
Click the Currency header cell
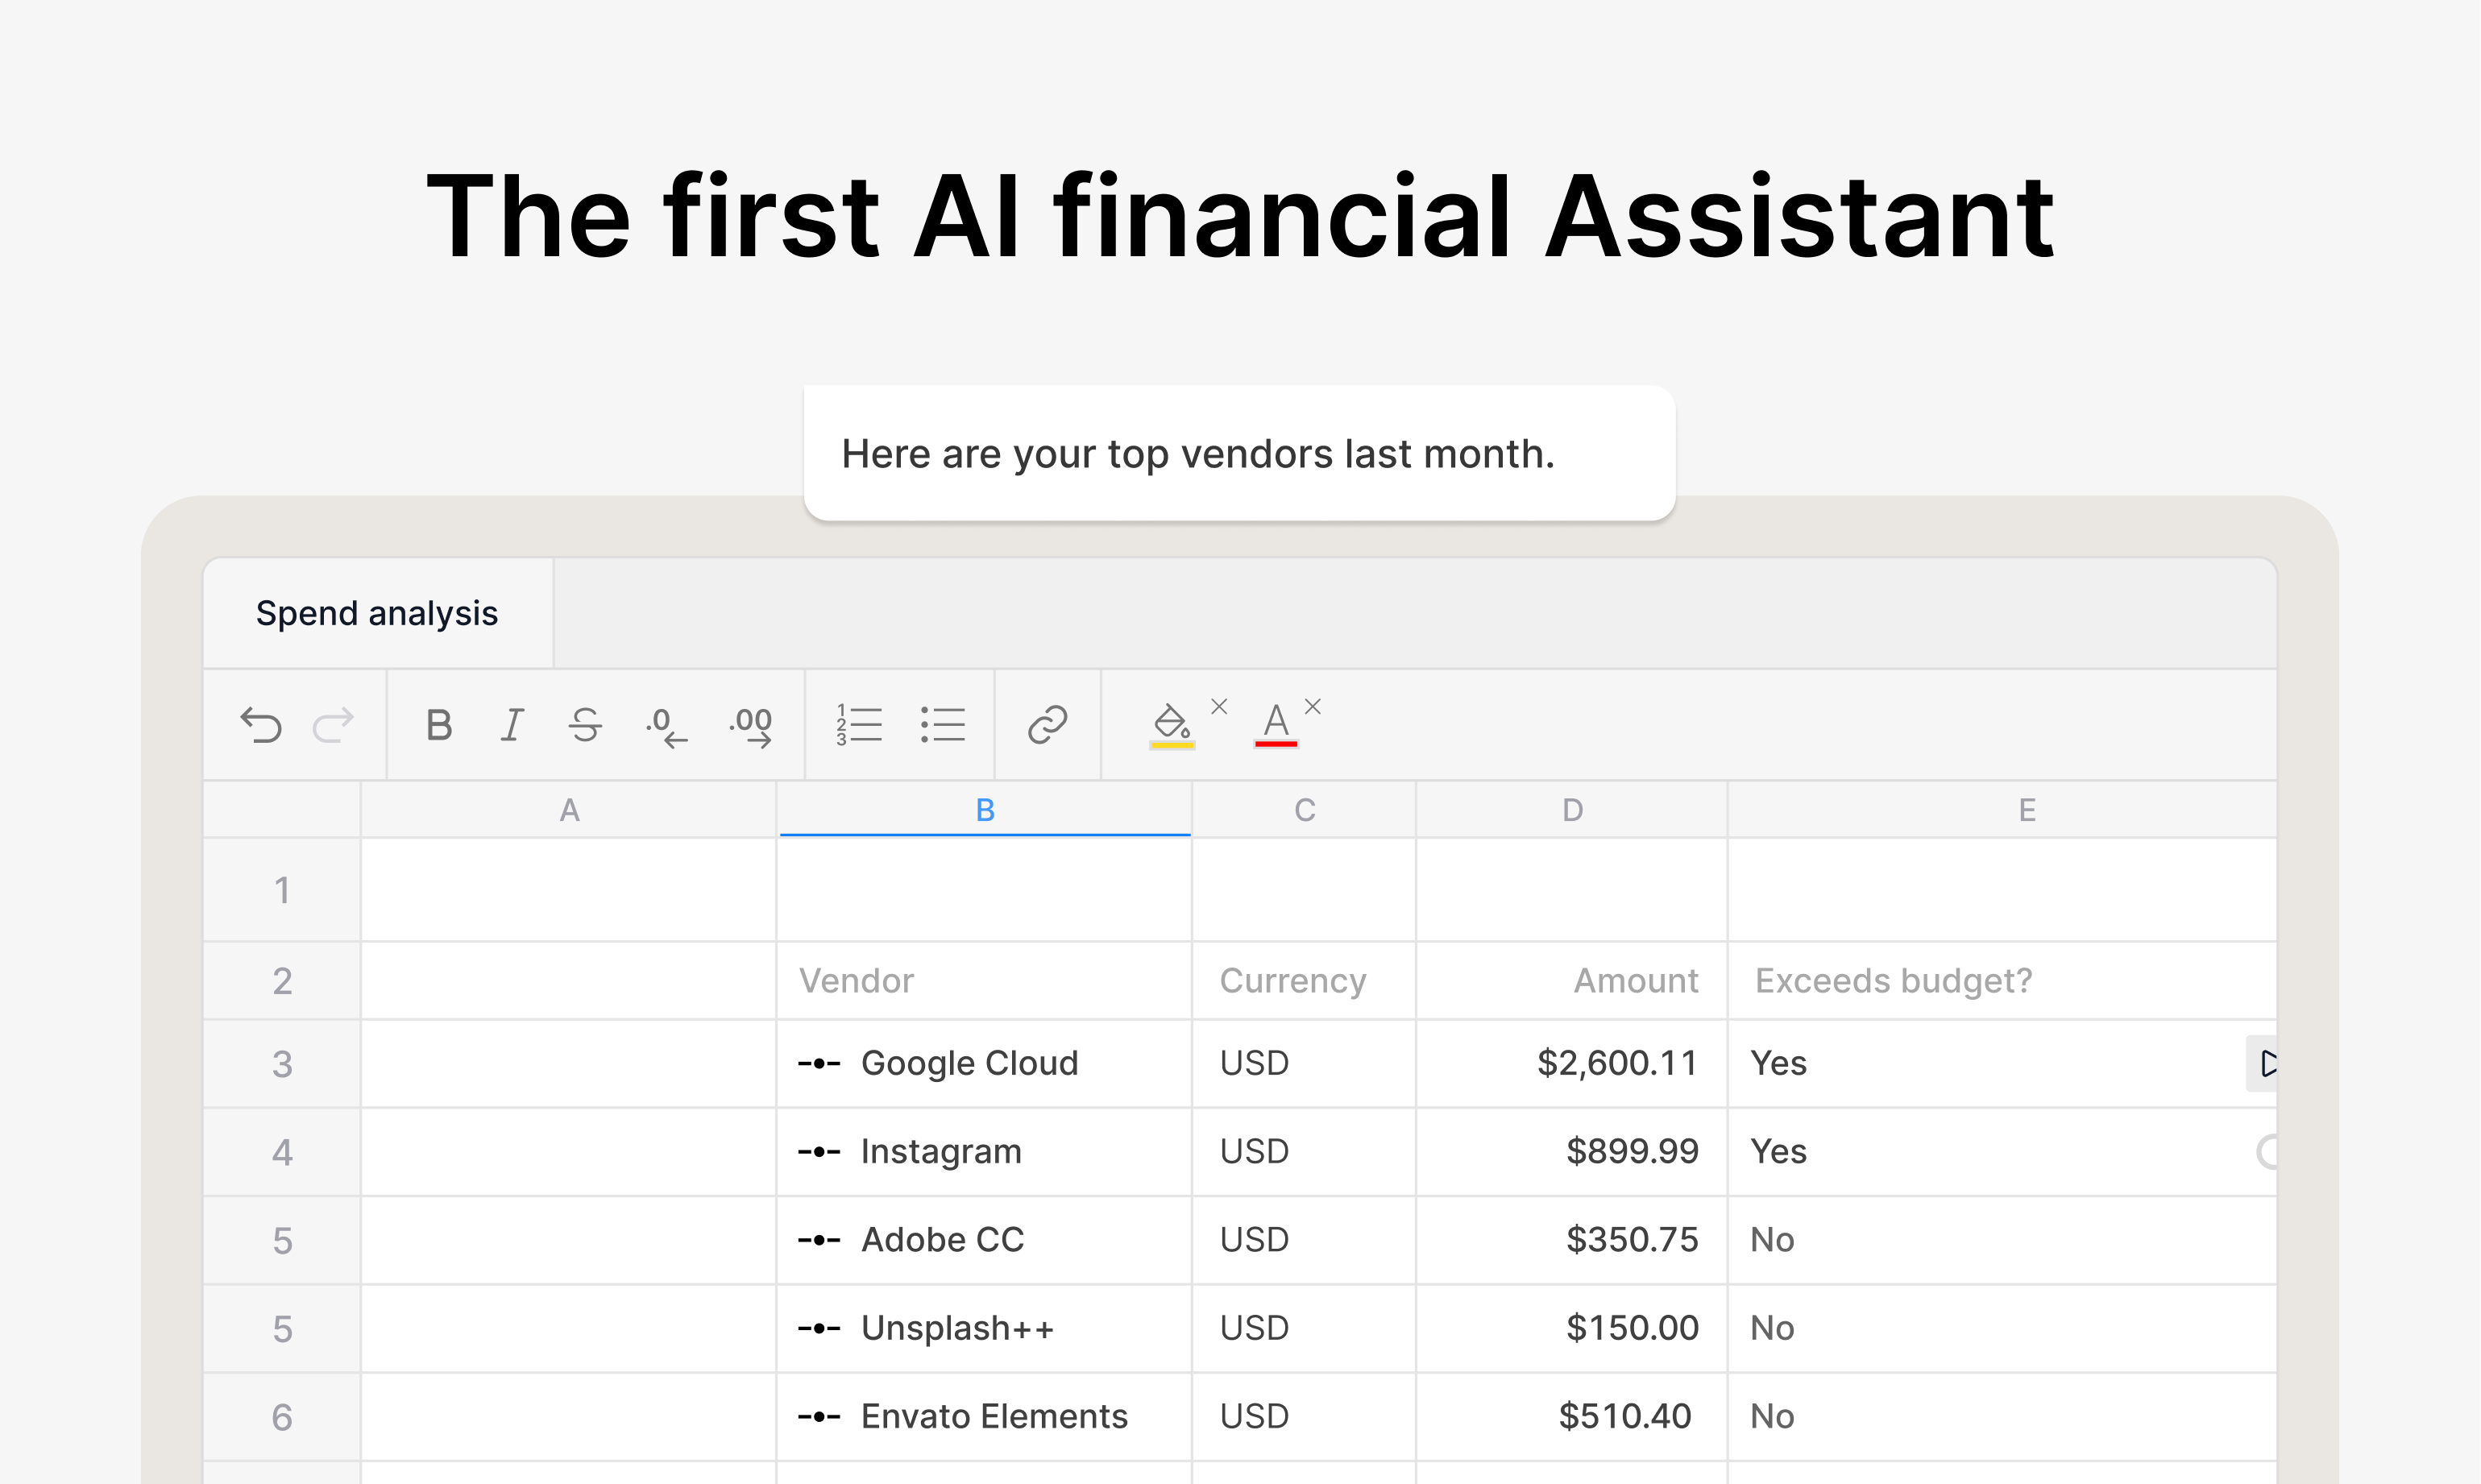pos(1304,981)
